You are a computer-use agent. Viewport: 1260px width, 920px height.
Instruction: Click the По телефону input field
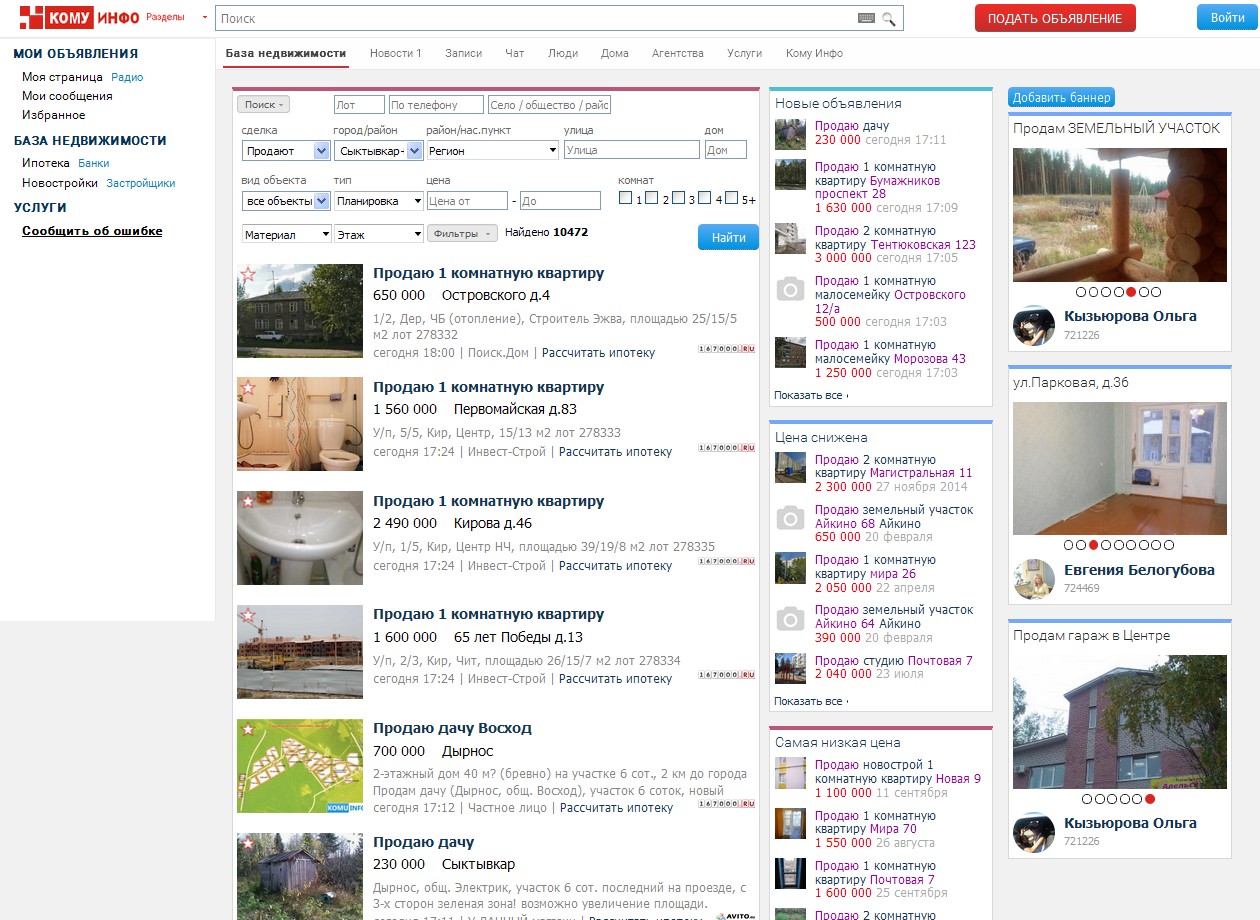pyautogui.click(x=436, y=105)
